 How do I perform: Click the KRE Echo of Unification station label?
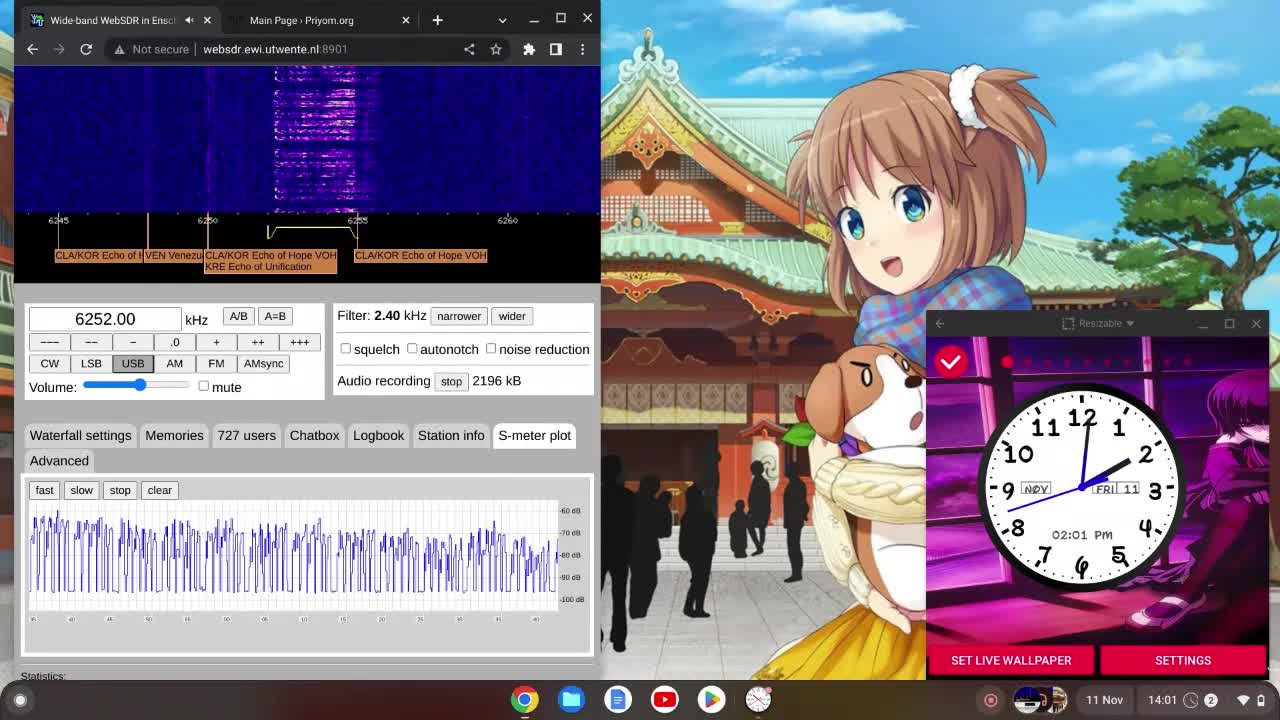pyautogui.click(x=258, y=267)
